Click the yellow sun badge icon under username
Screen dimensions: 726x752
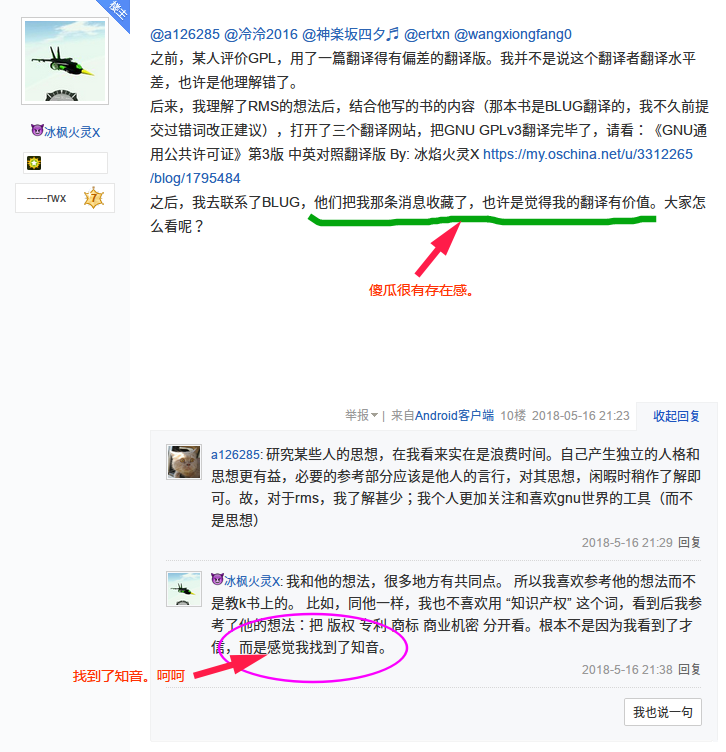[x=34, y=163]
